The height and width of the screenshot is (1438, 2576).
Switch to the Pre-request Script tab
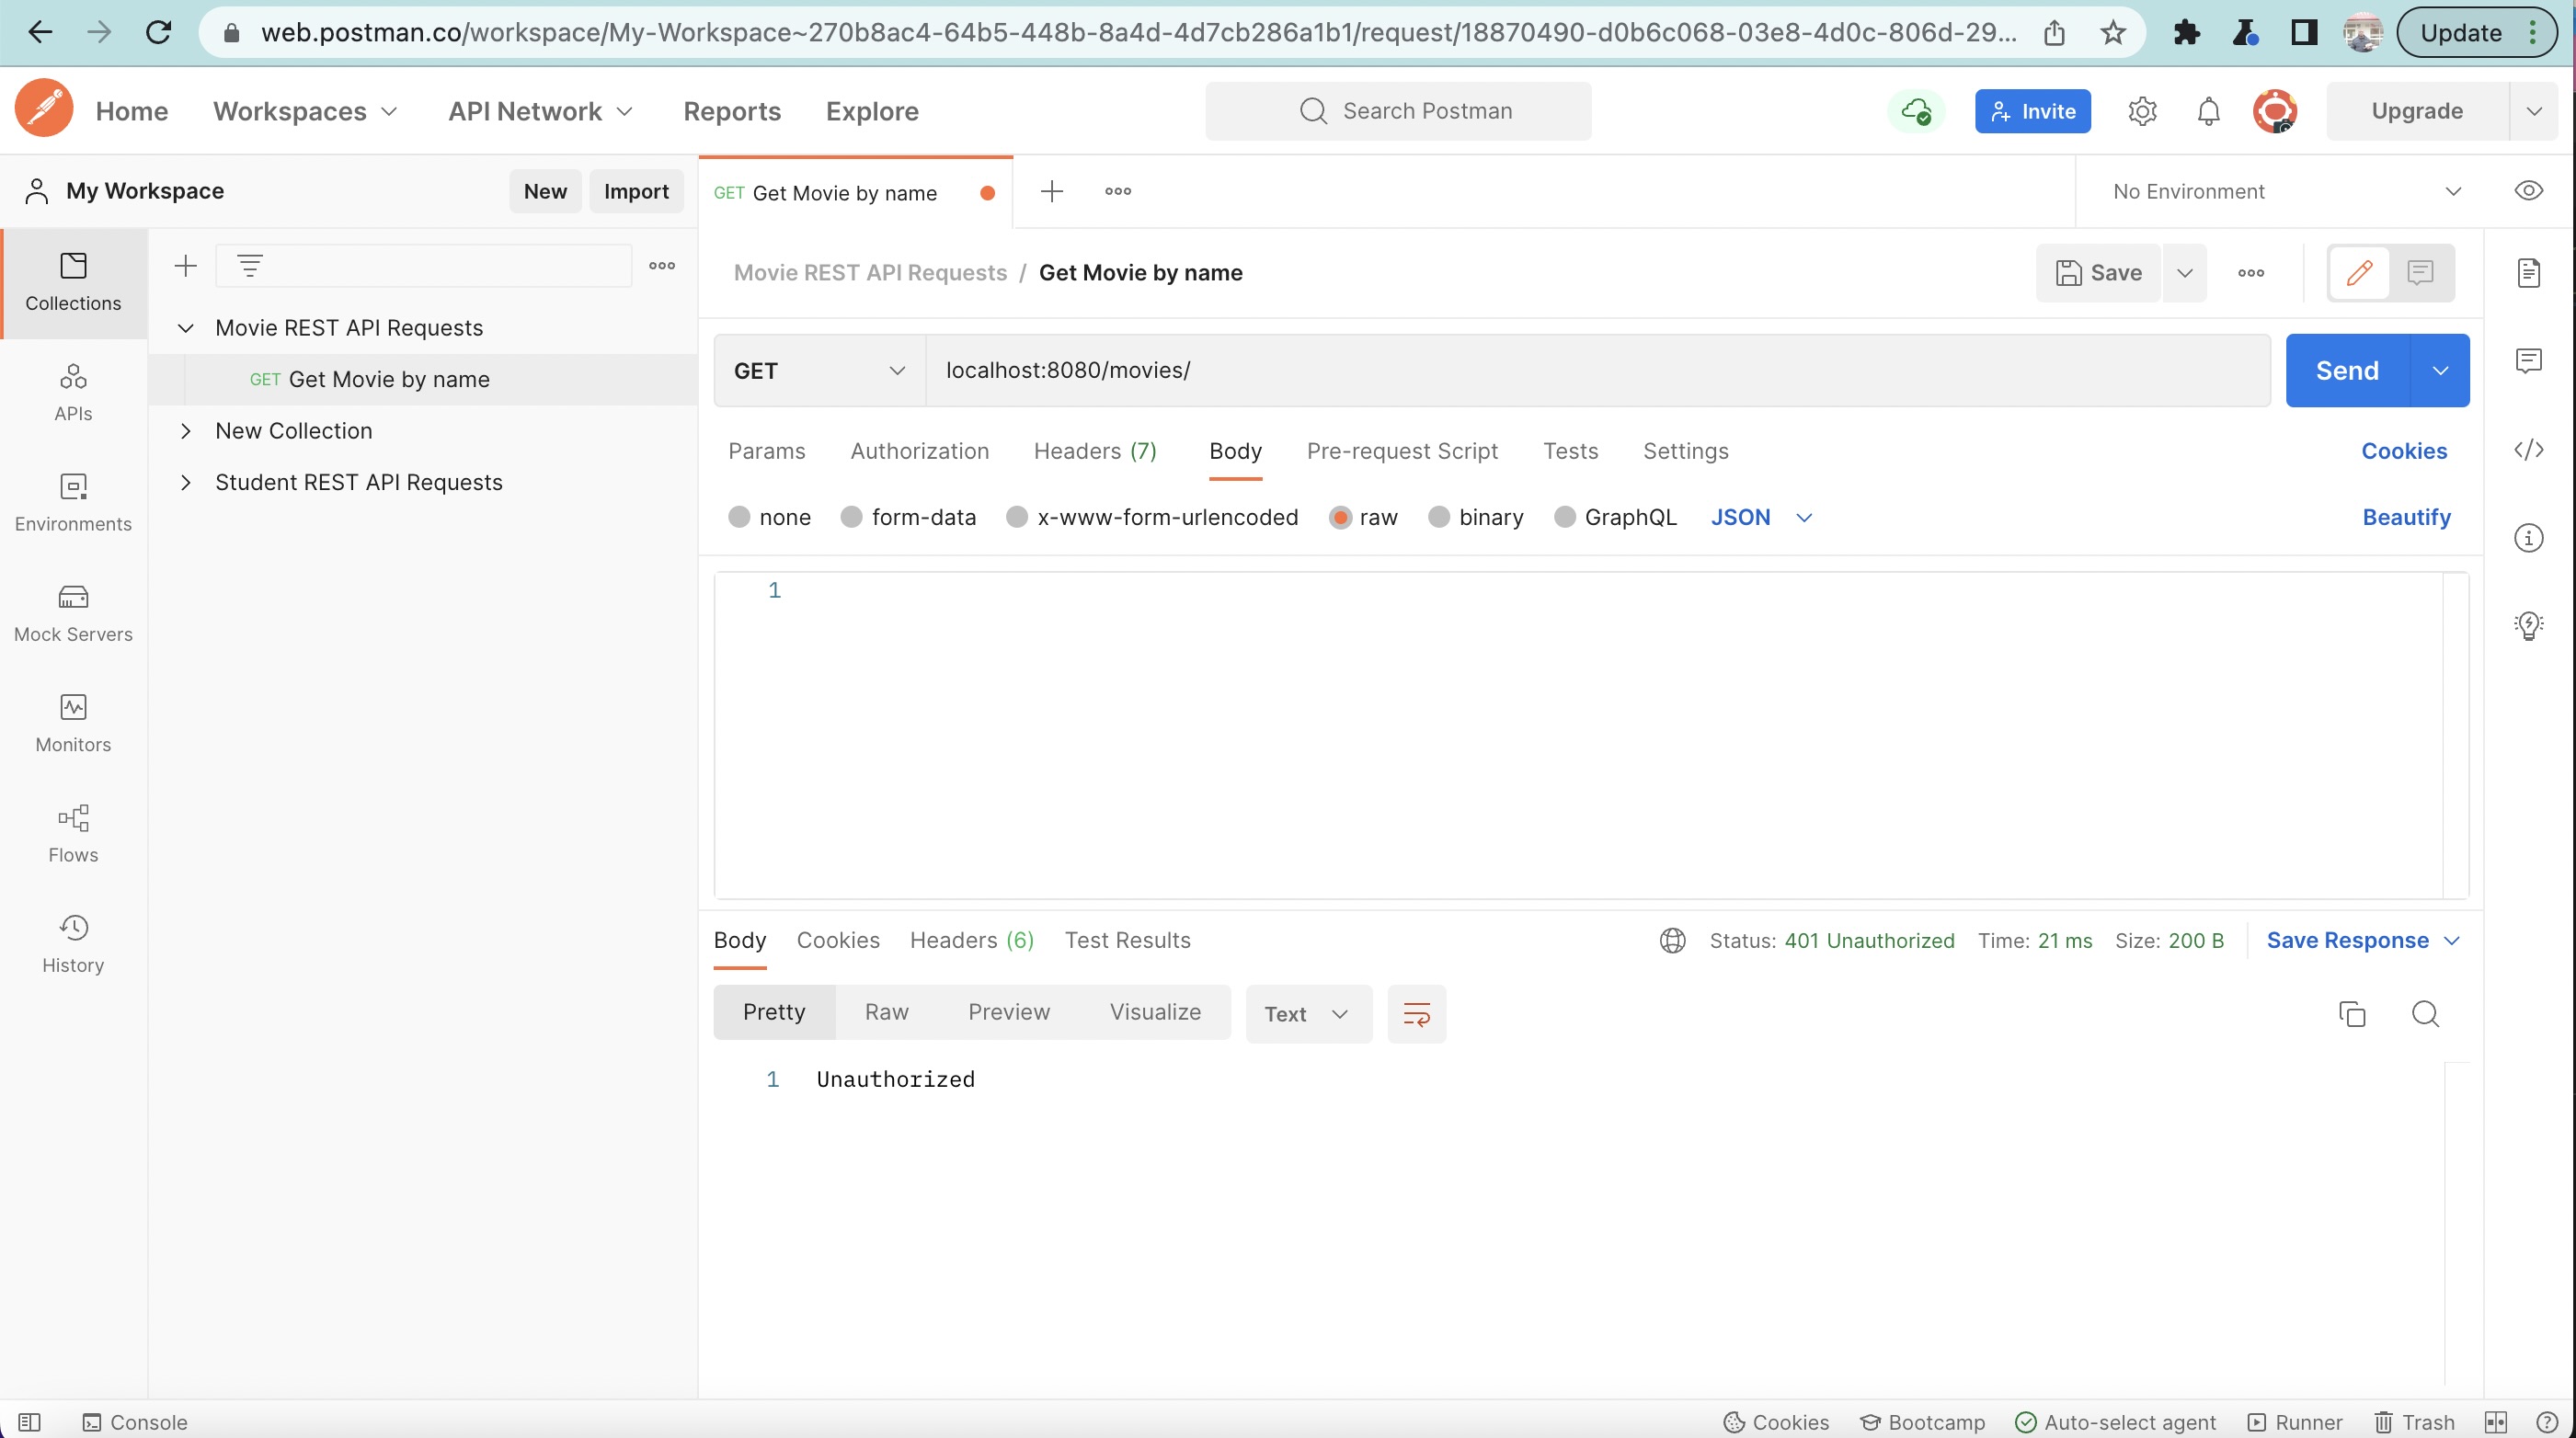[1402, 451]
